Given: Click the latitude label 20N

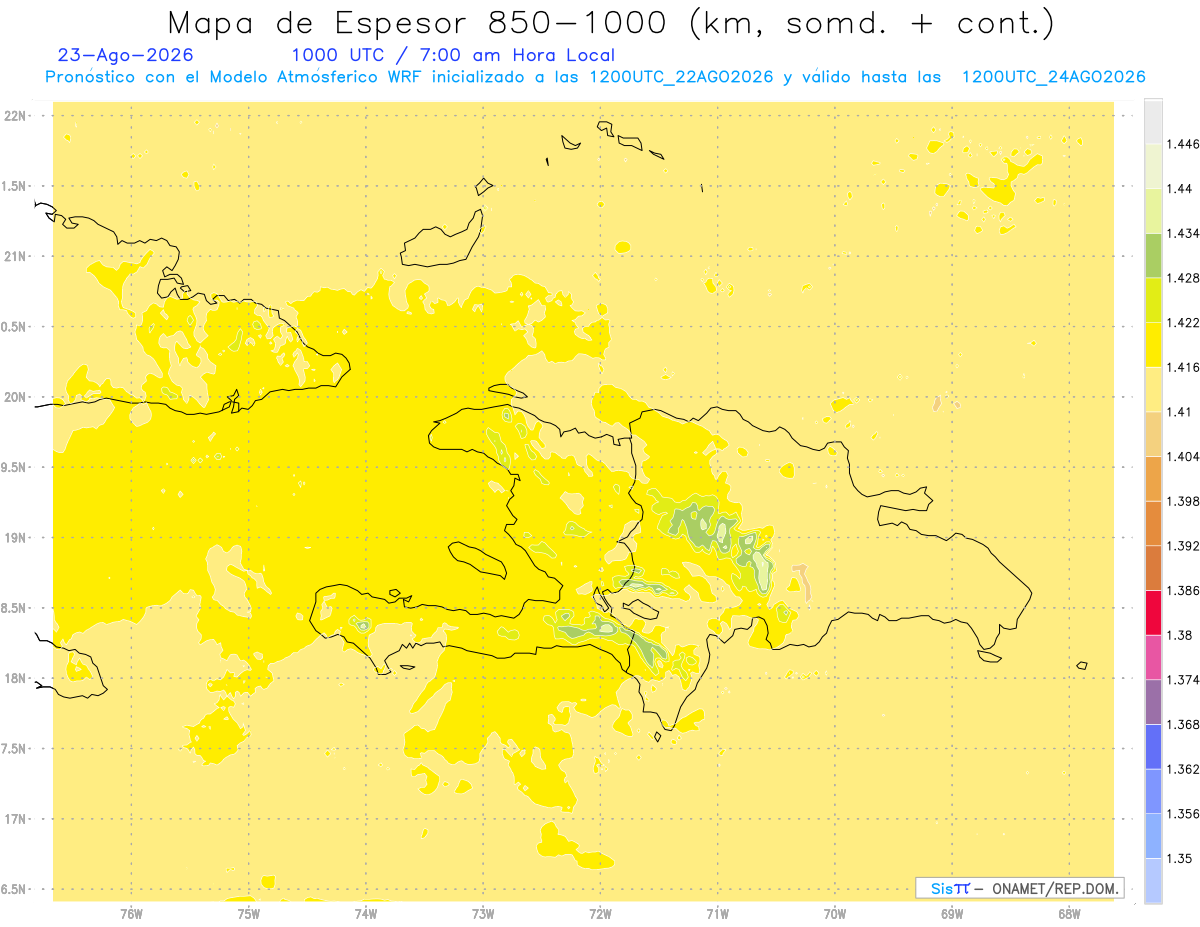Looking at the screenshot, I should point(16,397).
